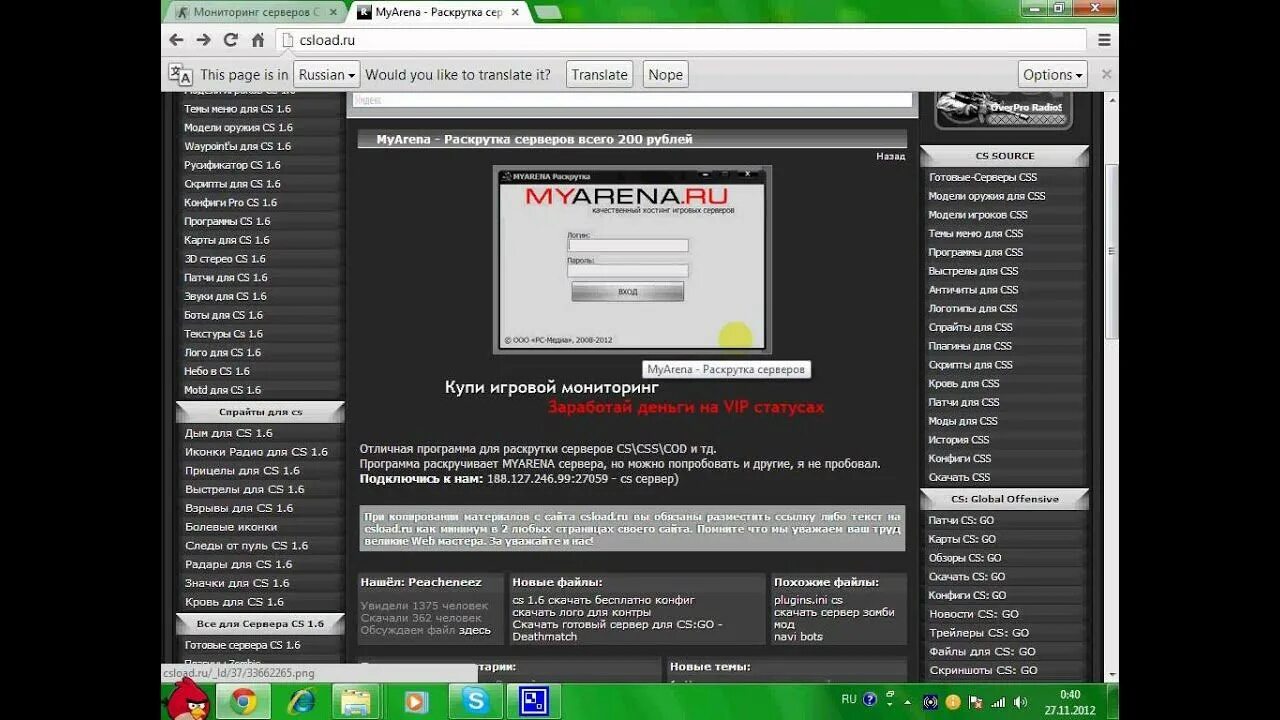The image size is (1280, 720).
Task: Open media player from taskbar
Action: 416,702
